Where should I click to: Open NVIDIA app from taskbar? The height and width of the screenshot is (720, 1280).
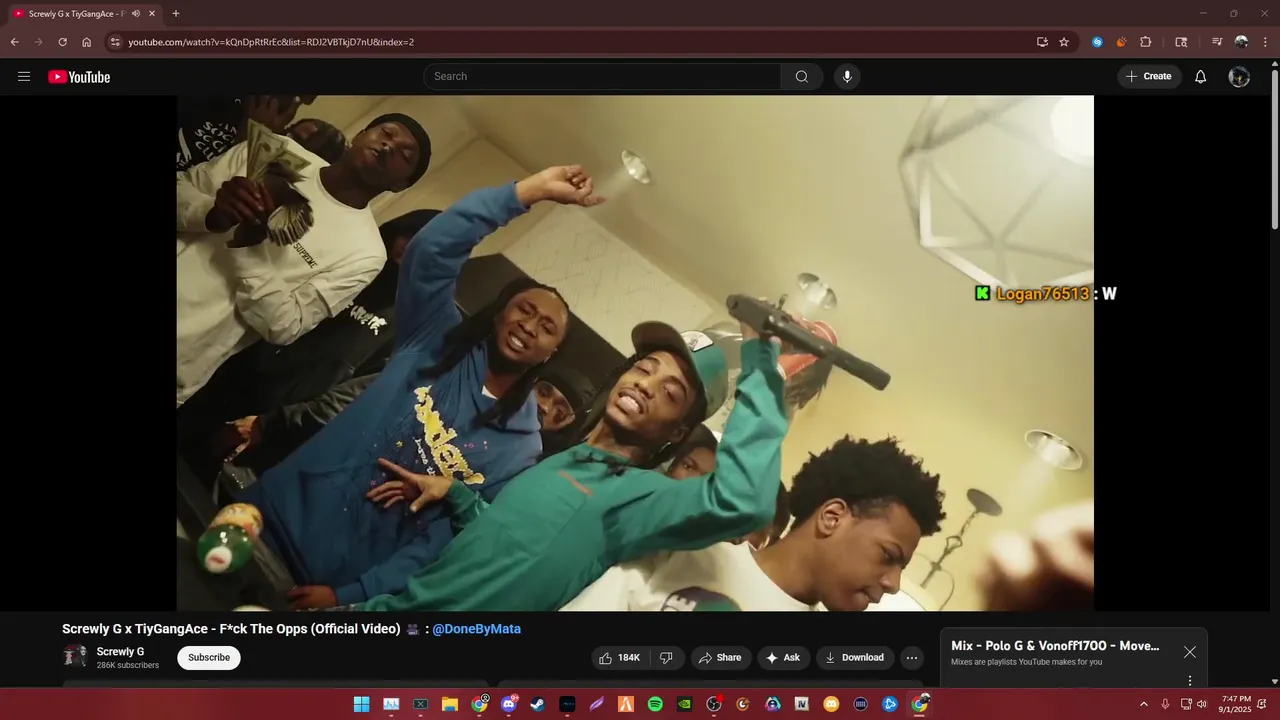pos(684,704)
